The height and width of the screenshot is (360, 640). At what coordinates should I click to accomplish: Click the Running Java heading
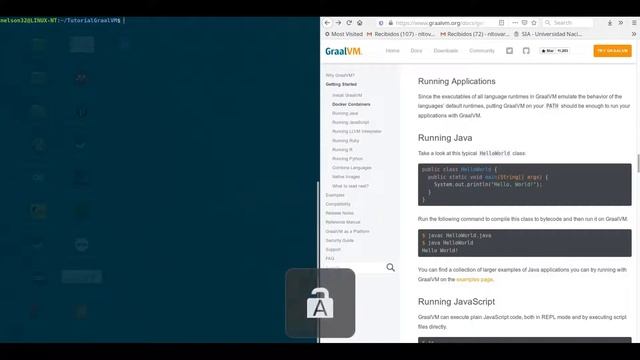click(x=445, y=138)
